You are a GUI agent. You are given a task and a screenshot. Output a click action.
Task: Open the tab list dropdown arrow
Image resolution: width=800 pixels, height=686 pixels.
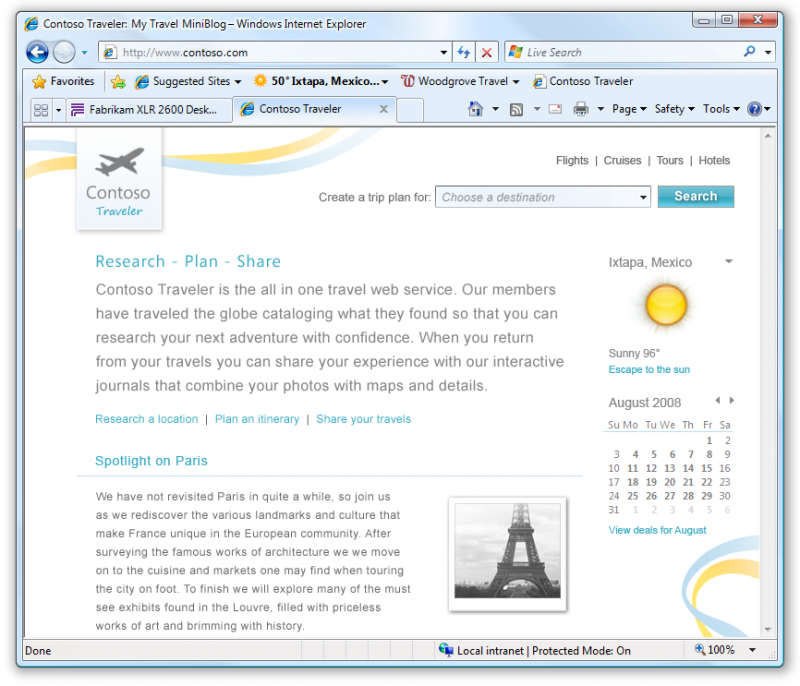tap(59, 110)
